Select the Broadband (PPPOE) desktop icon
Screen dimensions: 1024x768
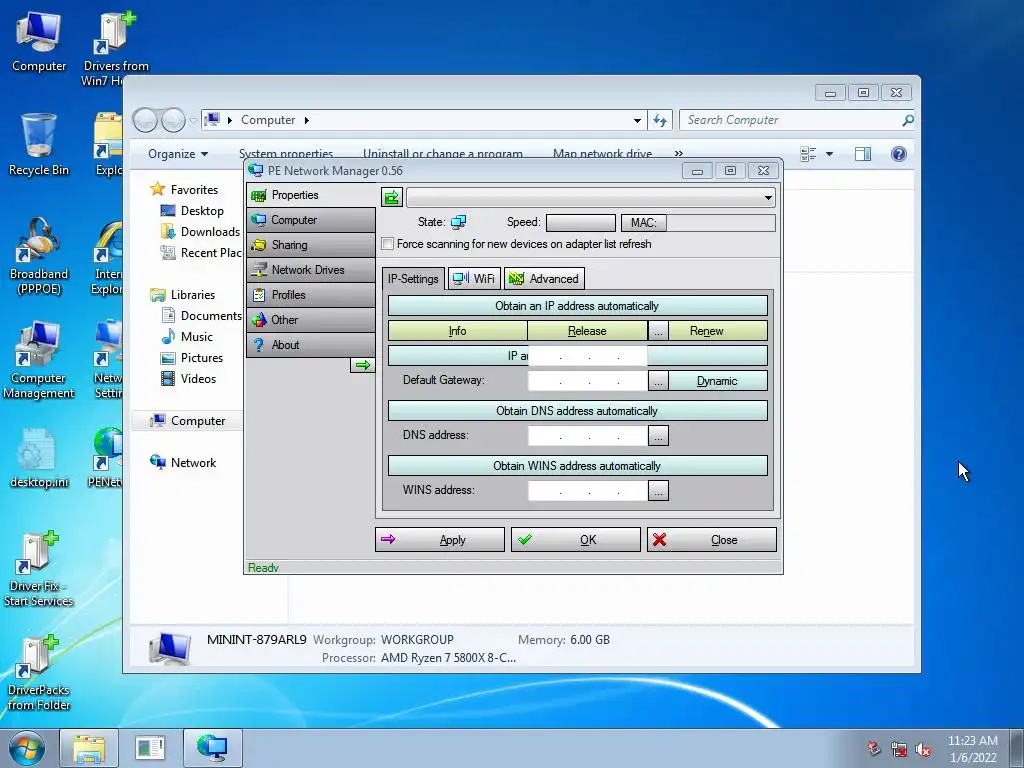(x=39, y=256)
